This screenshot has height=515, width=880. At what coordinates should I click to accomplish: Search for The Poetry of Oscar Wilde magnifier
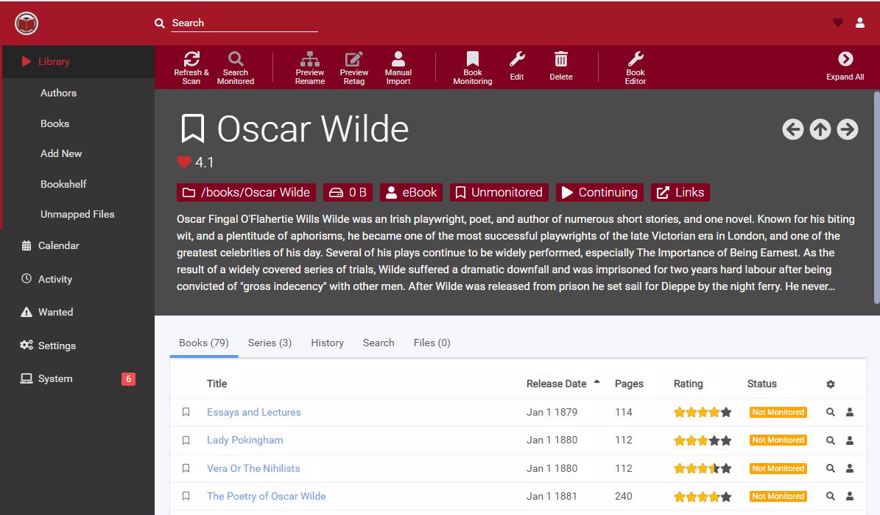pos(830,496)
